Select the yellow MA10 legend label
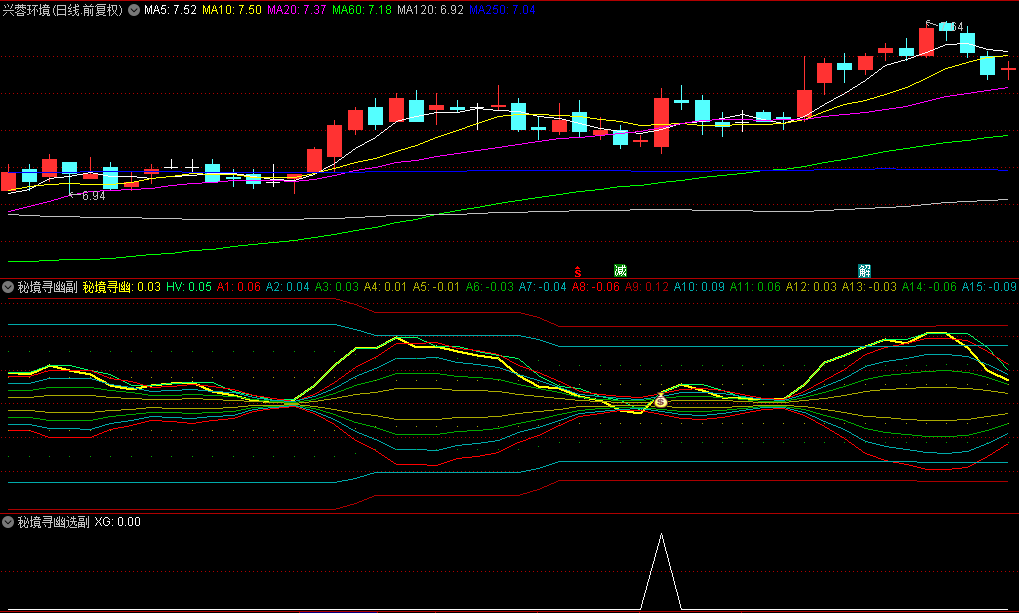Screen dimensions: 1019x613 point(232,10)
